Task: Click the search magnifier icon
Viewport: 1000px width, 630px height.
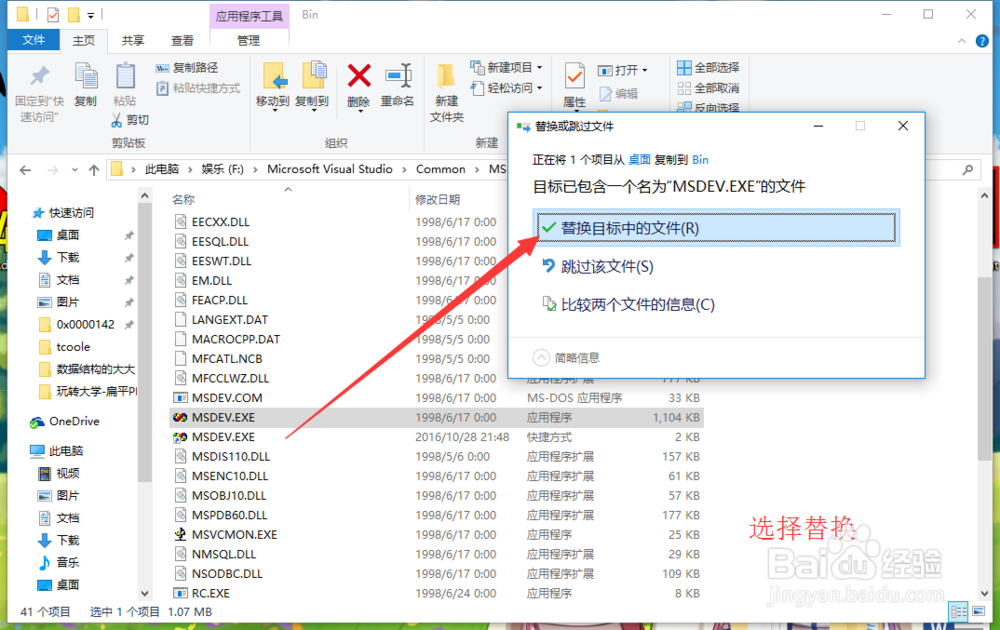Action: 967,170
